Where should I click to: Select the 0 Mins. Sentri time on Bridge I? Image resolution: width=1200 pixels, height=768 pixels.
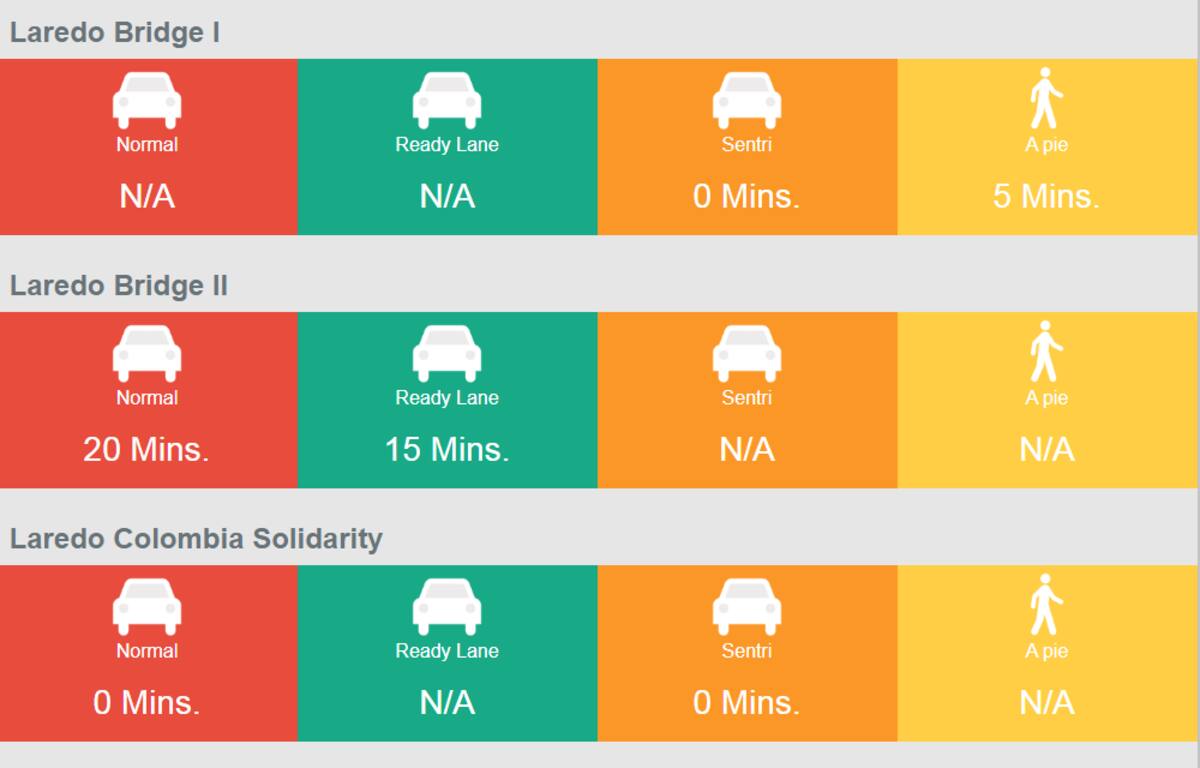(747, 196)
